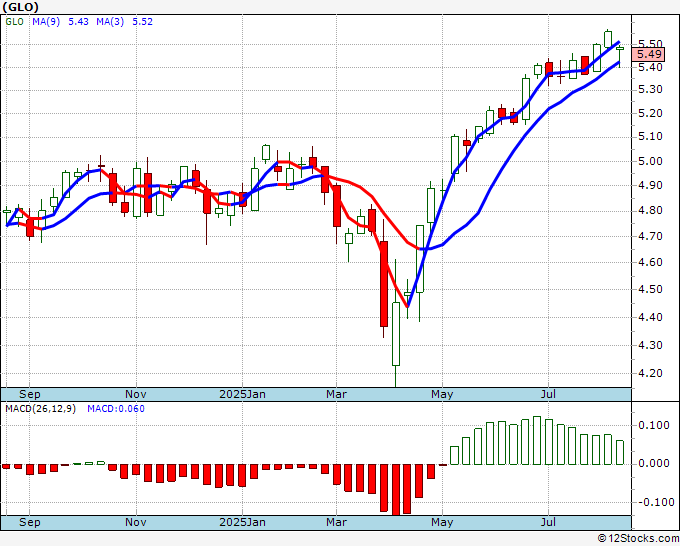Click the MA(9) legend label
680x546 pixels.
(46, 22)
